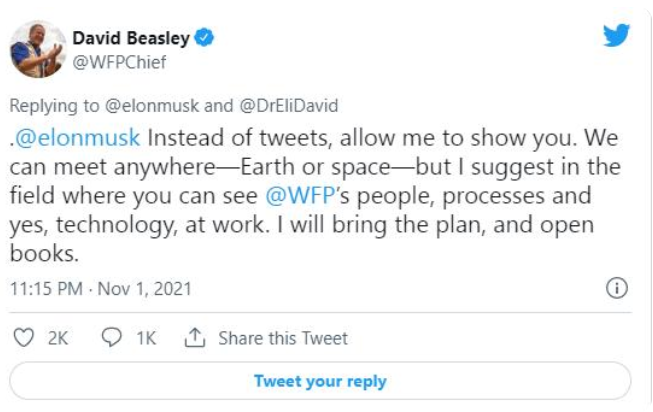Open the @WFP mention in tweet text
The image size is (653, 412).
[x=300, y=196]
